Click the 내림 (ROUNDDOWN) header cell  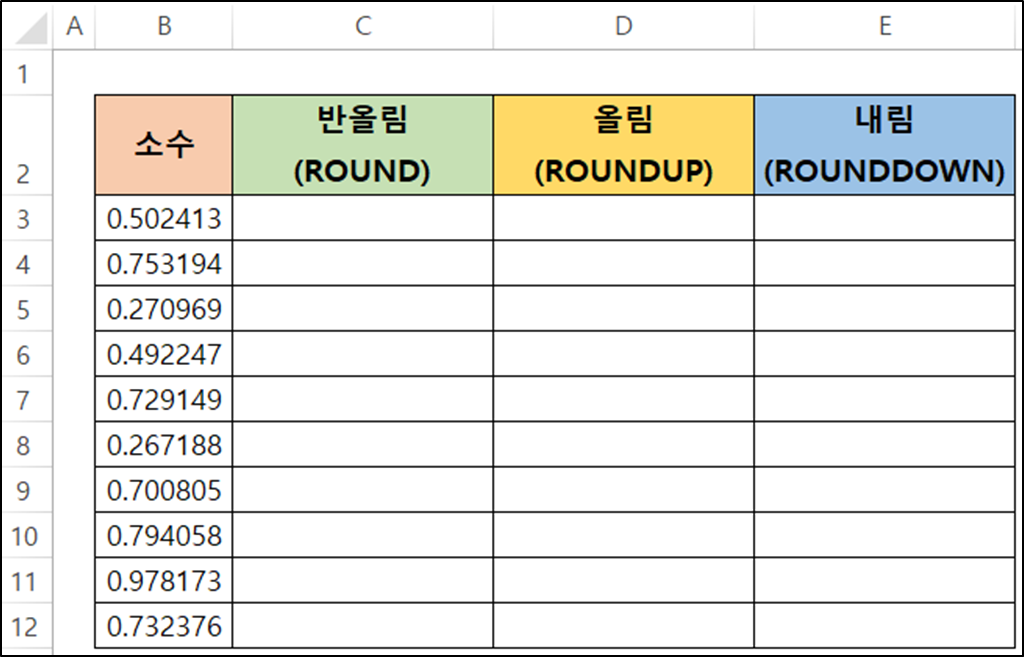[885, 145]
